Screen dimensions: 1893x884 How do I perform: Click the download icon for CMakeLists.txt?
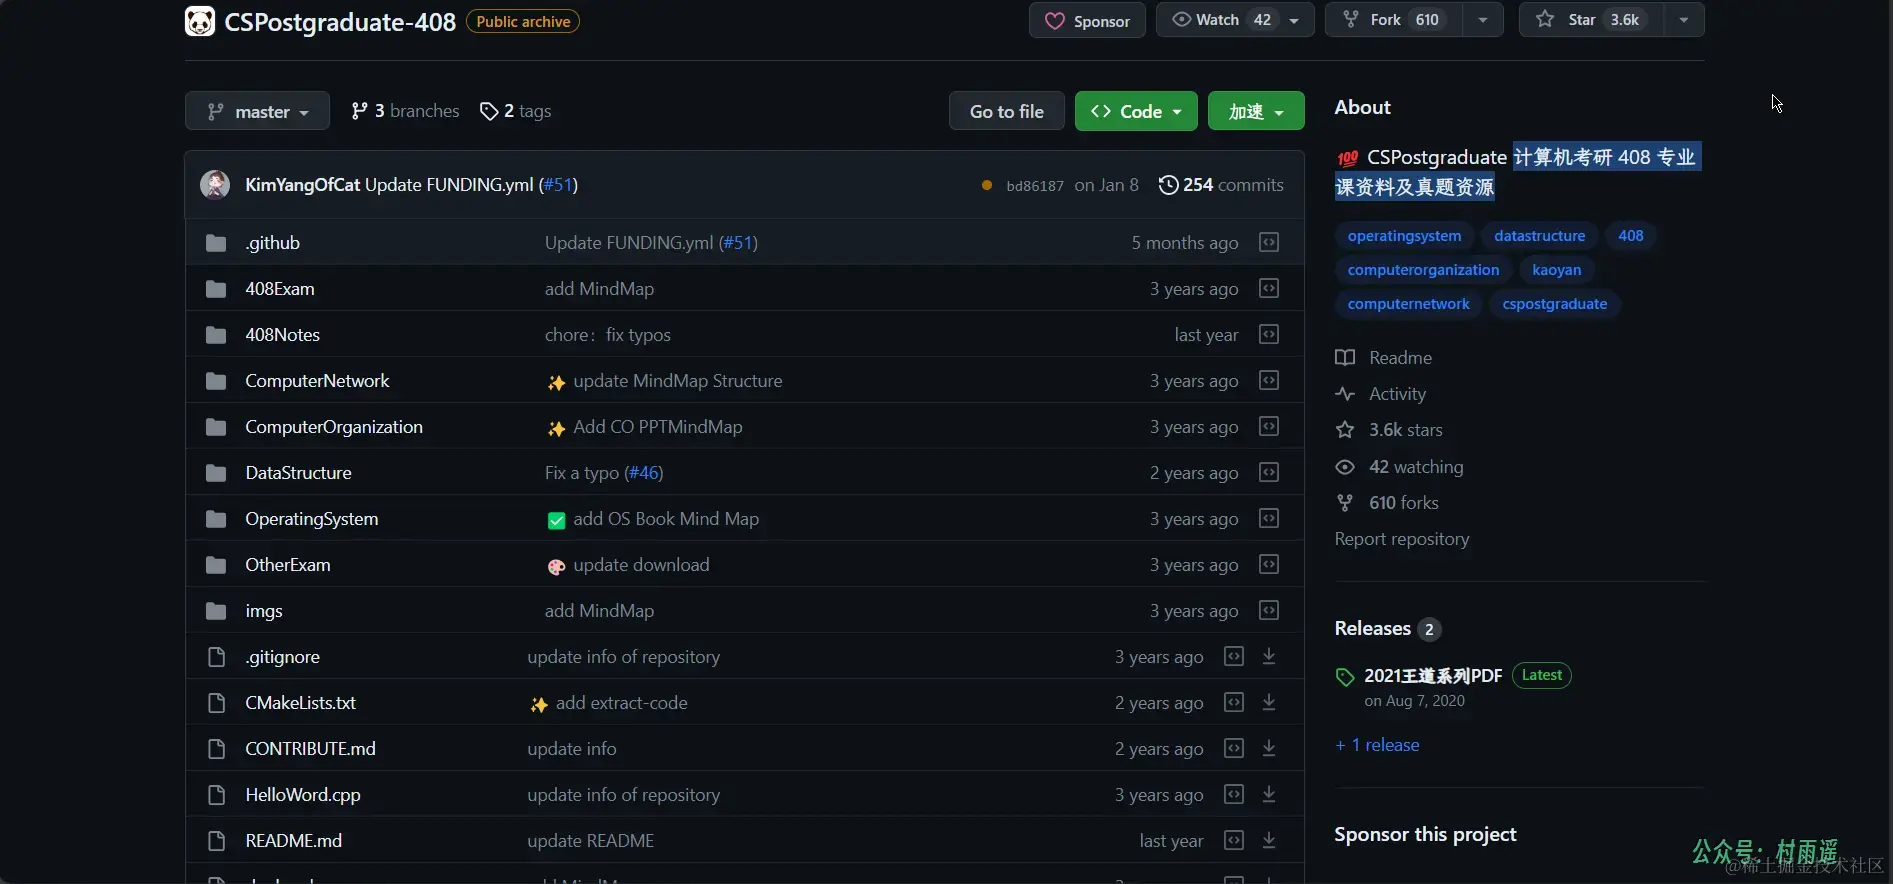[x=1269, y=702]
